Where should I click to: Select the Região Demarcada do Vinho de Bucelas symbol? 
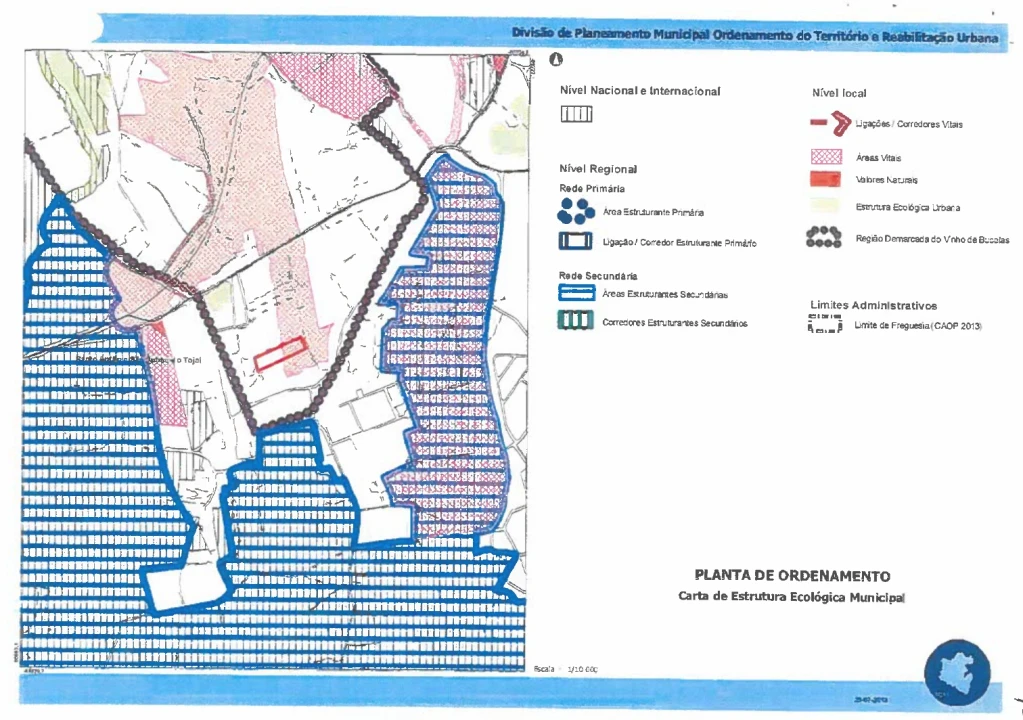pyautogui.click(x=825, y=238)
